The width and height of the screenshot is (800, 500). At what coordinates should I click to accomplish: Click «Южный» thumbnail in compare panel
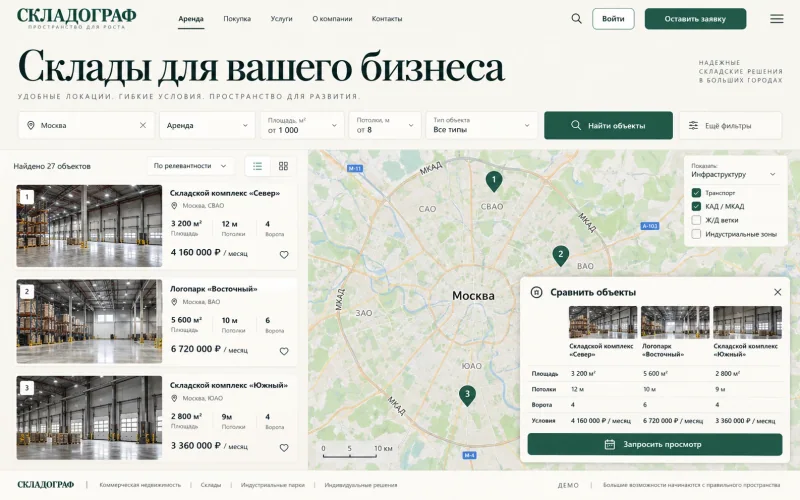(x=747, y=322)
